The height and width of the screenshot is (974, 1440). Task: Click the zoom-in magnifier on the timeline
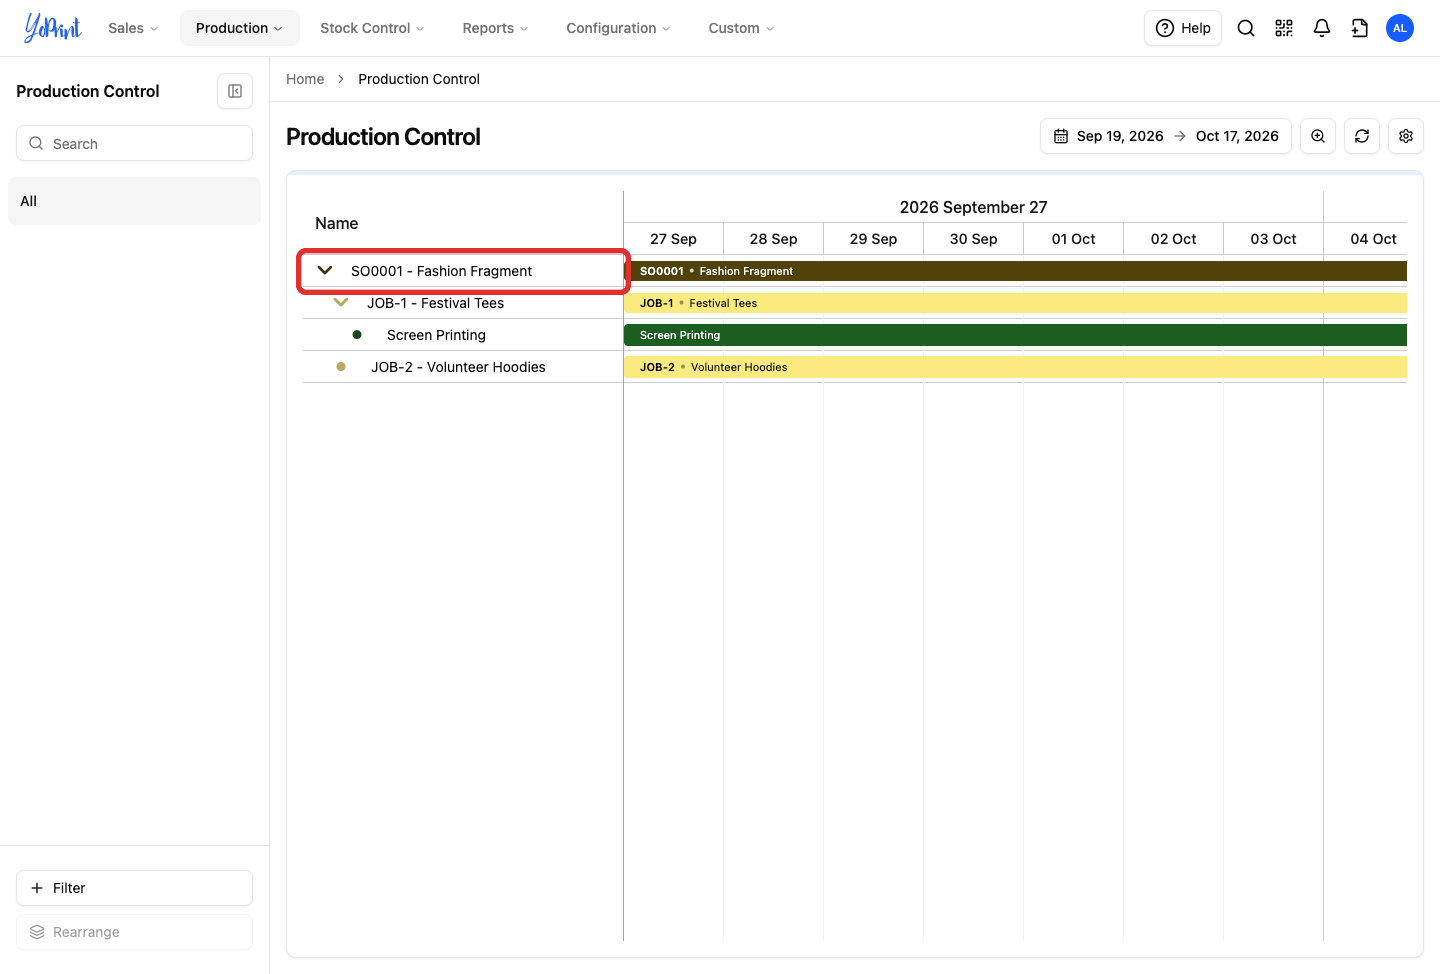coord(1318,136)
